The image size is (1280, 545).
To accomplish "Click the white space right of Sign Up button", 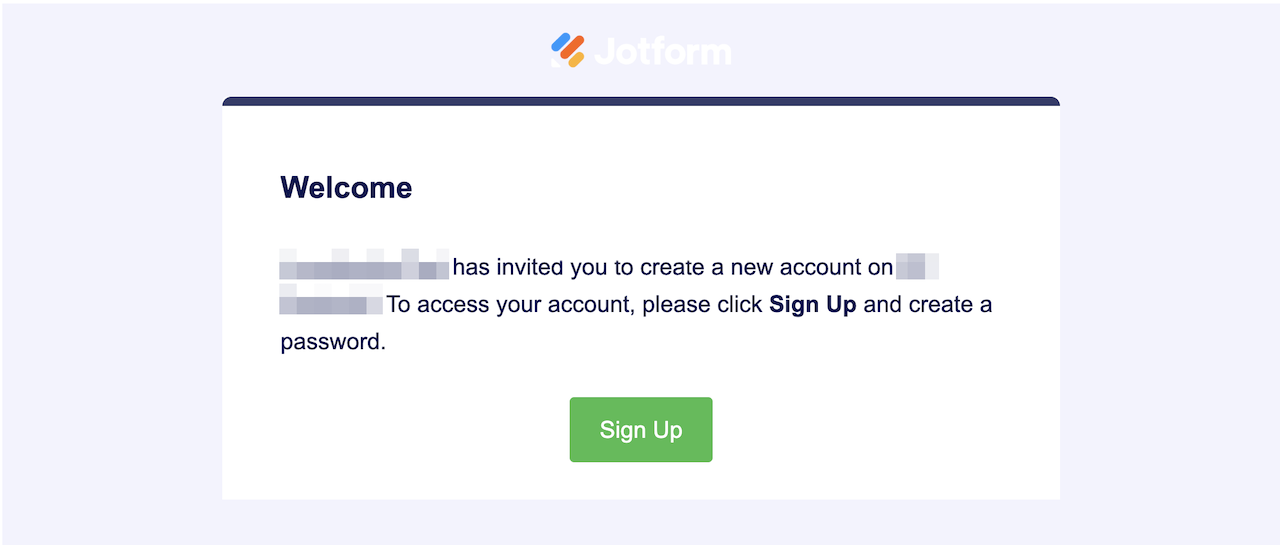I will pyautogui.click(x=880, y=430).
